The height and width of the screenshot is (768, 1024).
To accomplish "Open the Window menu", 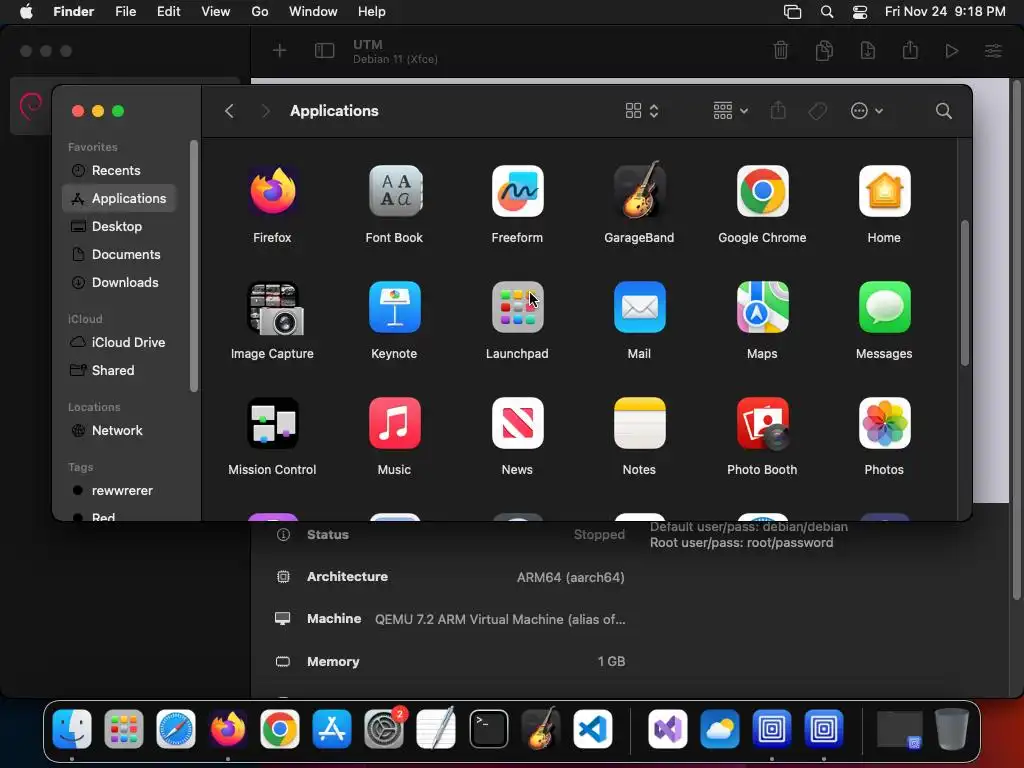I will [313, 12].
